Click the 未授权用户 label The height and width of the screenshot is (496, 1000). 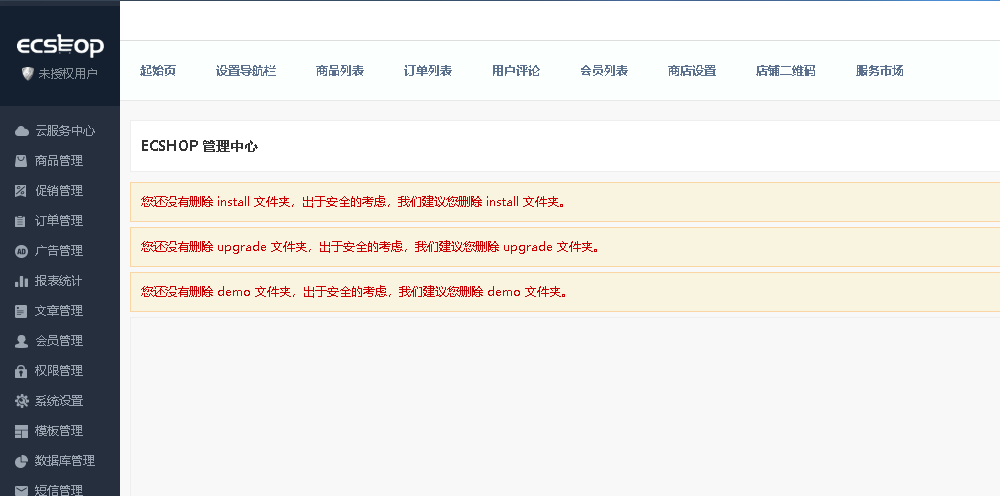[68, 74]
